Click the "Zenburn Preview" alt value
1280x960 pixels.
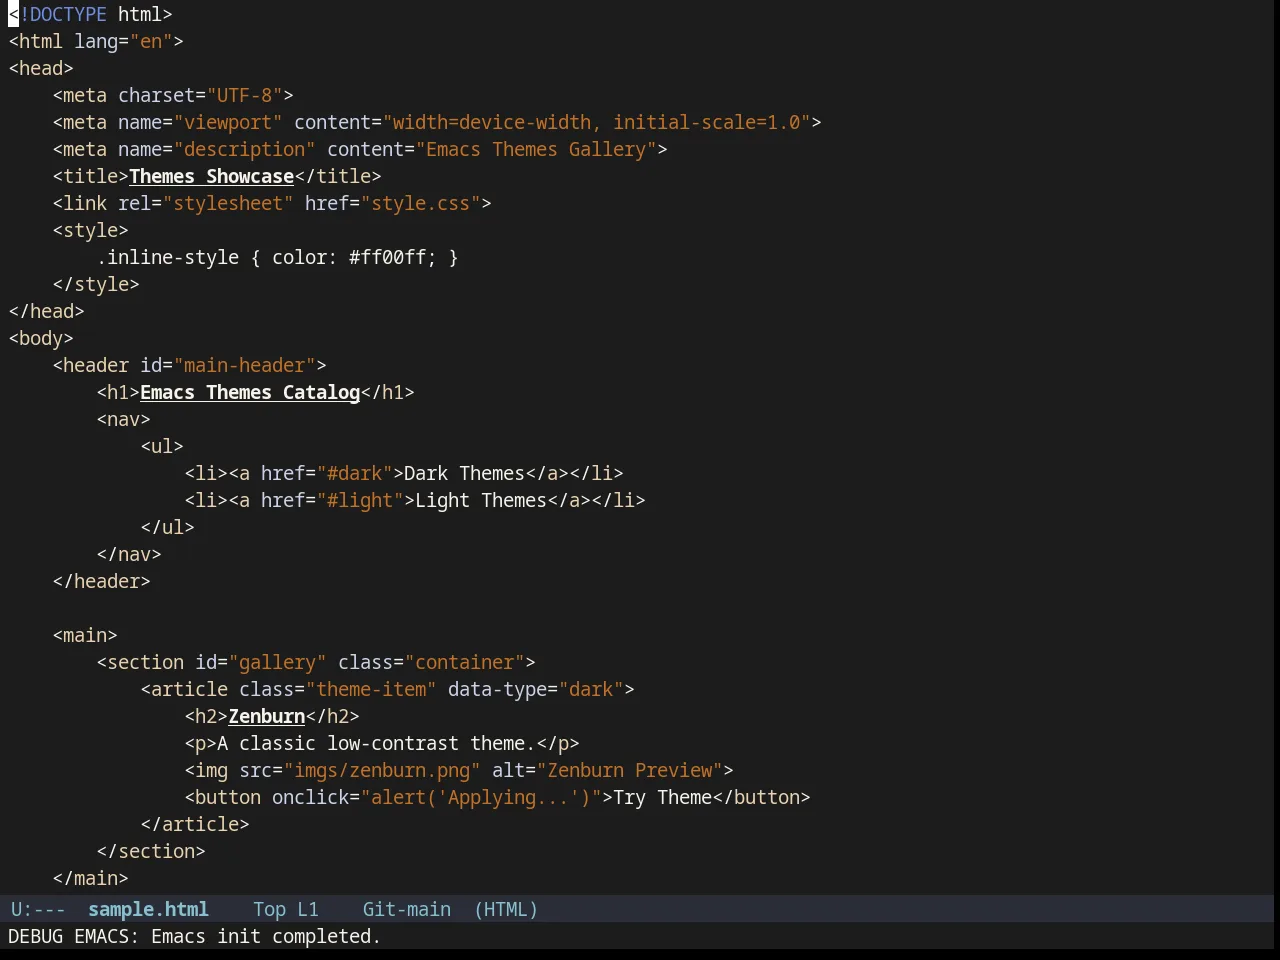[629, 770]
